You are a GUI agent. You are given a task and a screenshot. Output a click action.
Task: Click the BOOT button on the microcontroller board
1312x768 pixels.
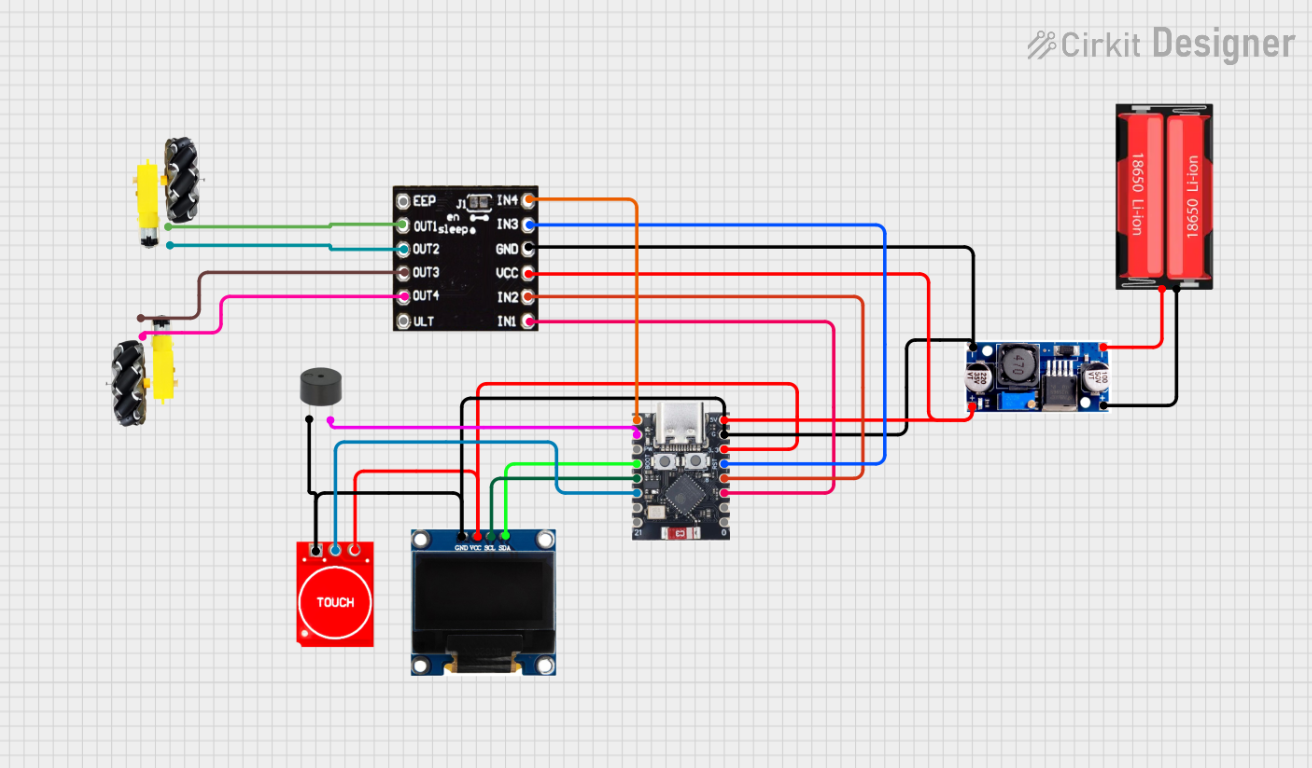[665, 461]
